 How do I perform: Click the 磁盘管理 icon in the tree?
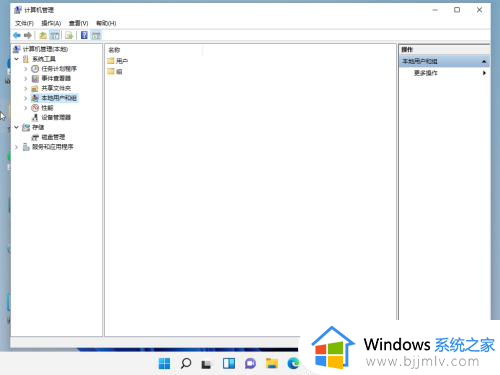click(35, 137)
